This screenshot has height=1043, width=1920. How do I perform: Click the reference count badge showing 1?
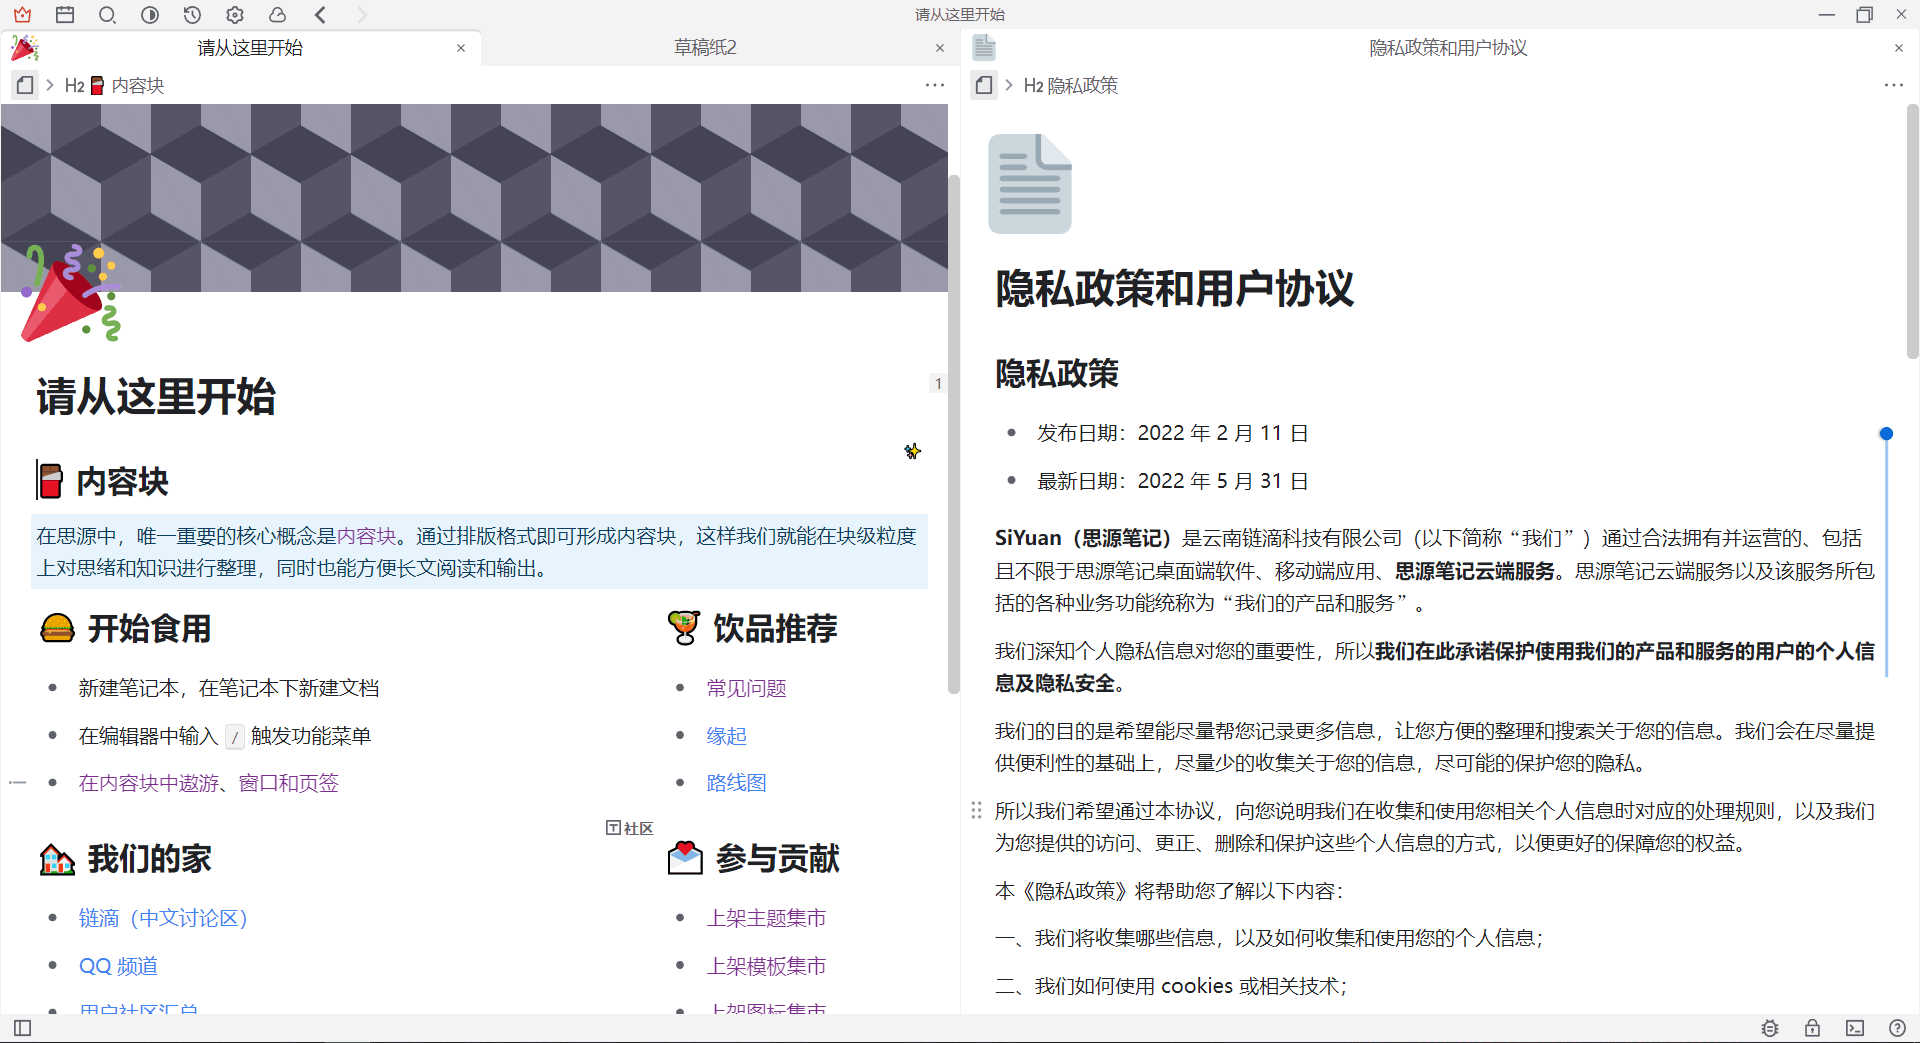(x=938, y=383)
